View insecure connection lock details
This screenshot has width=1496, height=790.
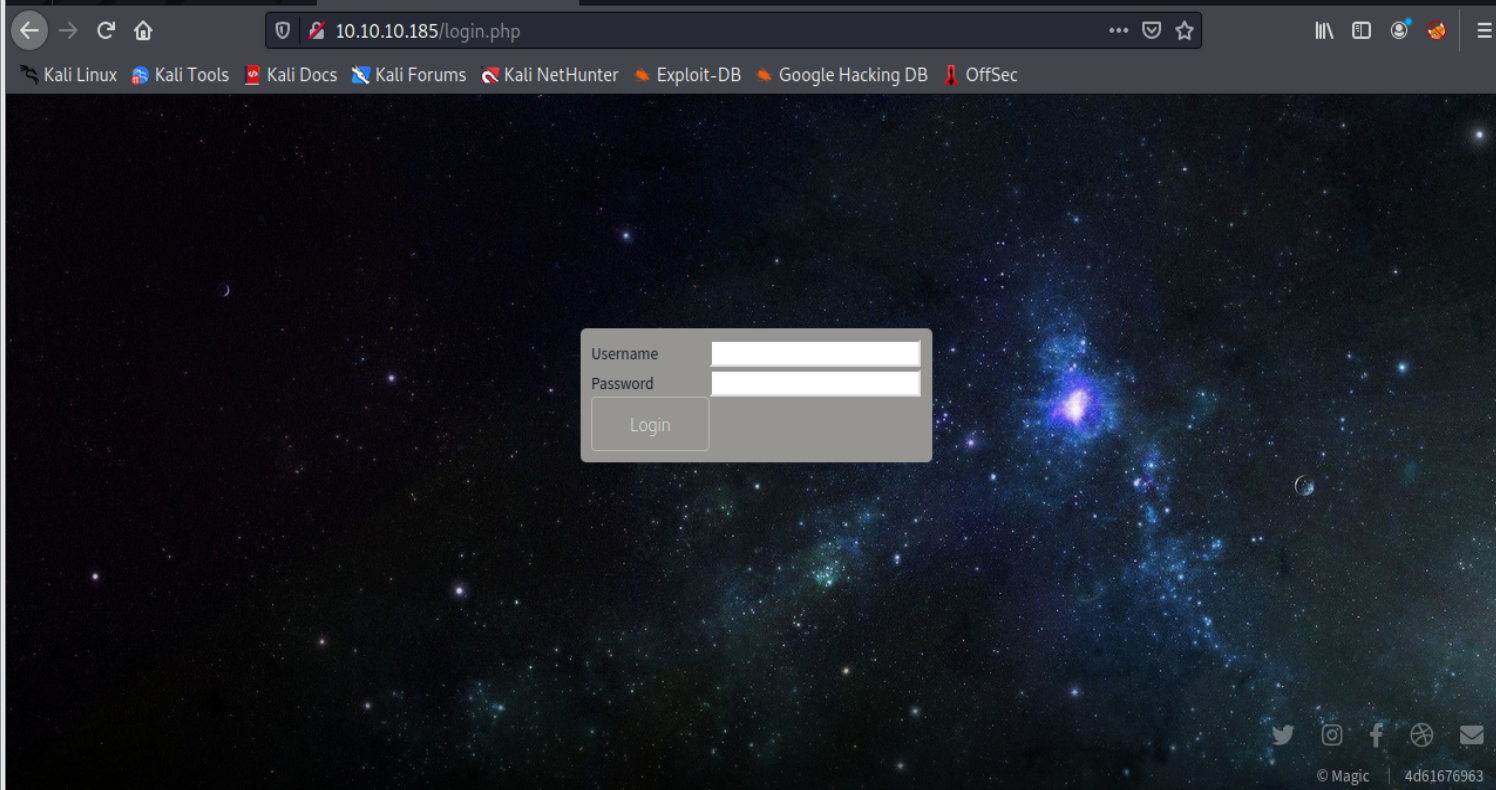point(316,31)
